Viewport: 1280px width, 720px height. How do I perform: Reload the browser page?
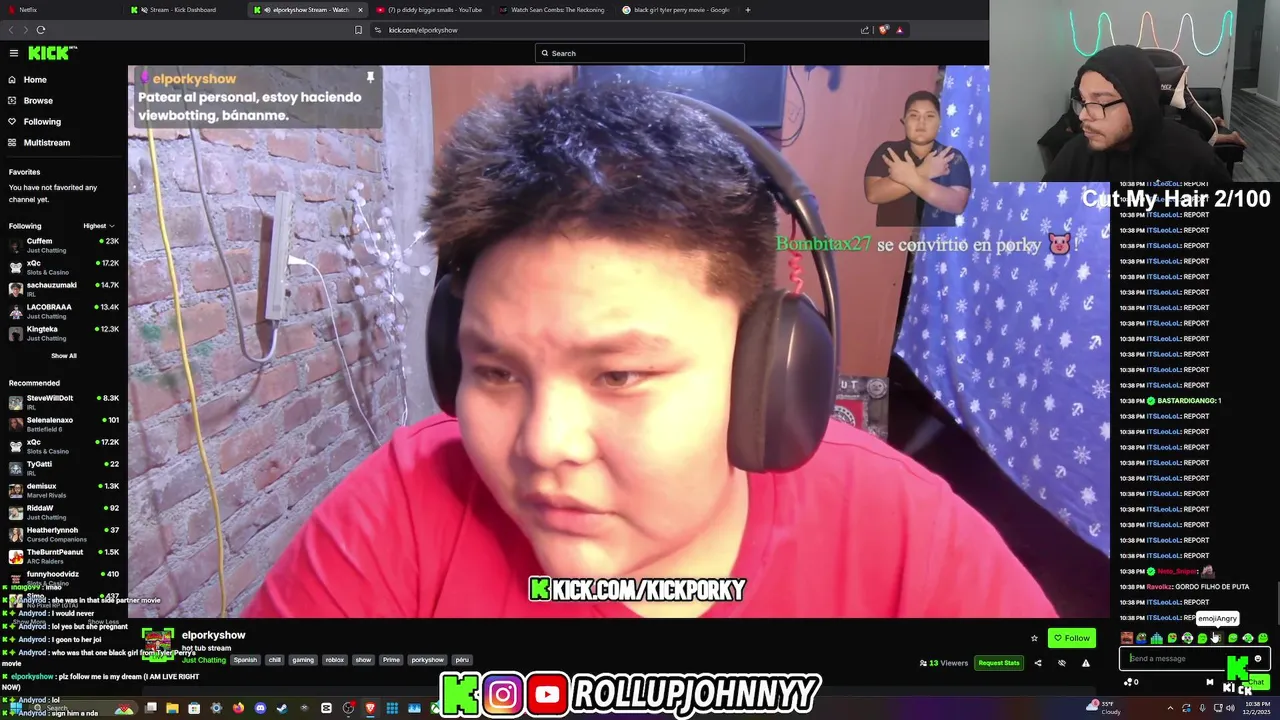click(41, 30)
